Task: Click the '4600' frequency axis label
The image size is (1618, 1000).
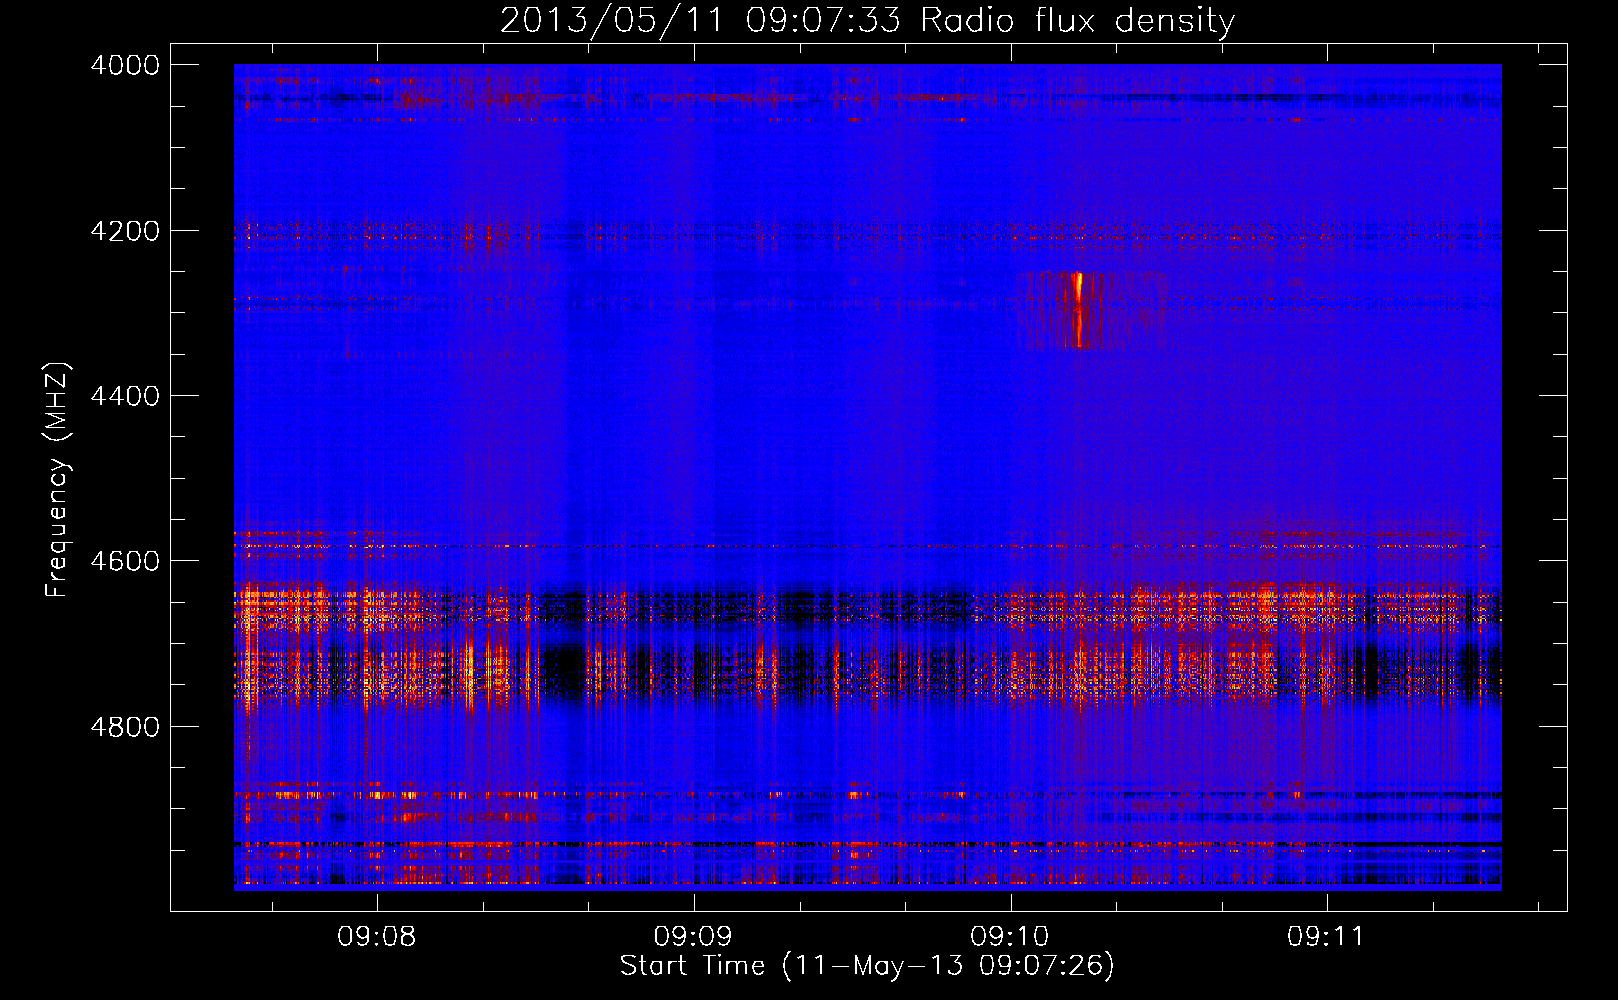Action: coord(125,561)
